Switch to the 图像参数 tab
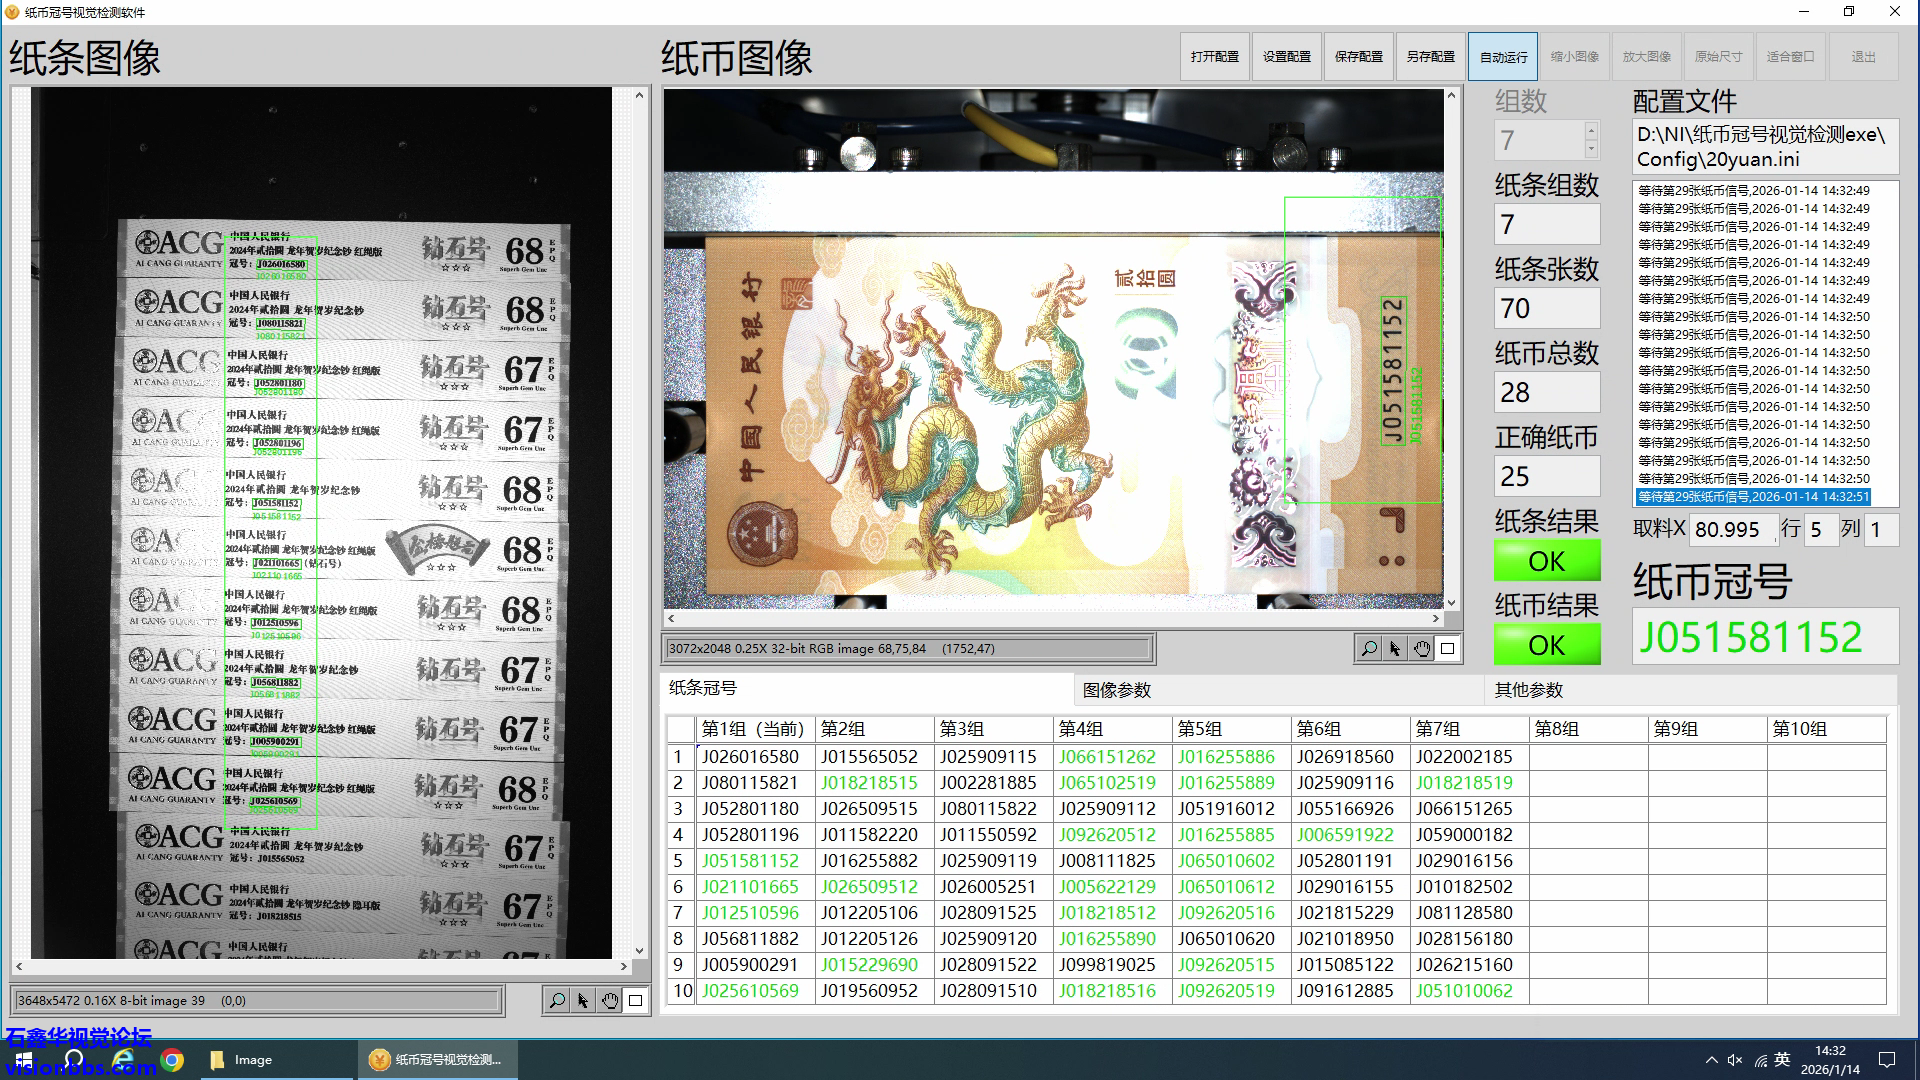 (x=1116, y=690)
